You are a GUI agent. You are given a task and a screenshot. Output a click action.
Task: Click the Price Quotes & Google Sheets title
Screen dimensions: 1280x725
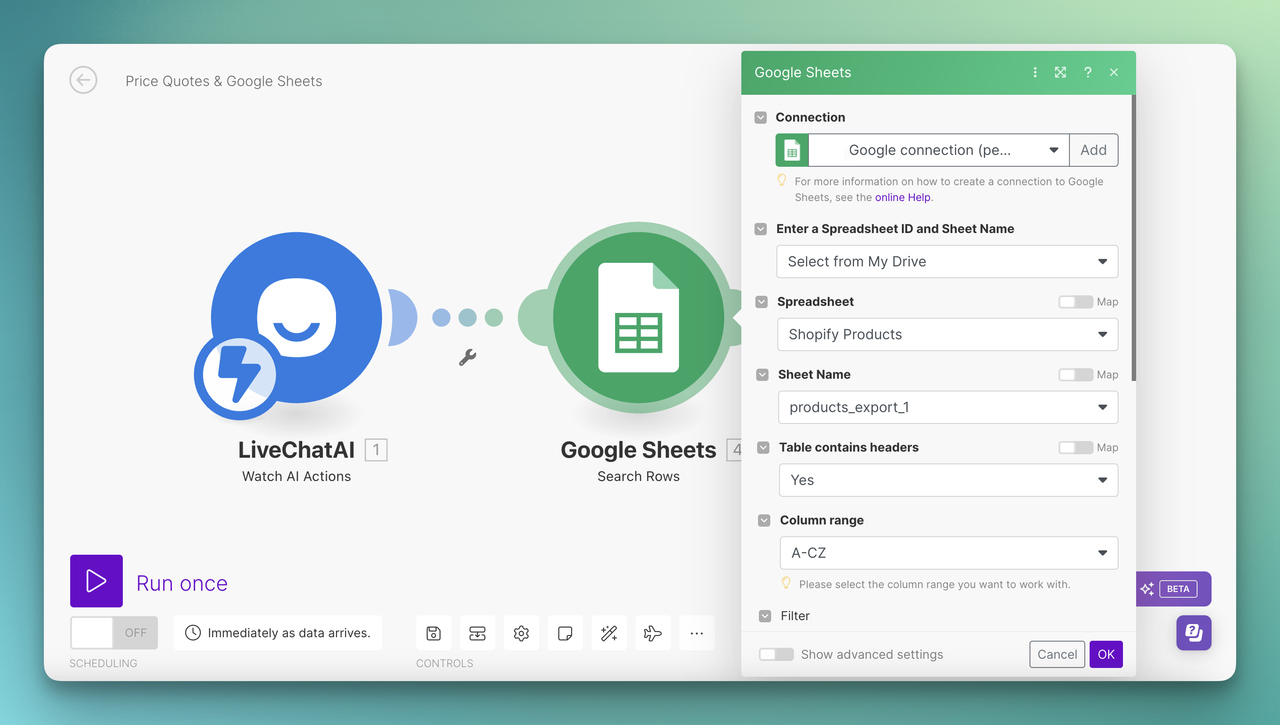(224, 81)
